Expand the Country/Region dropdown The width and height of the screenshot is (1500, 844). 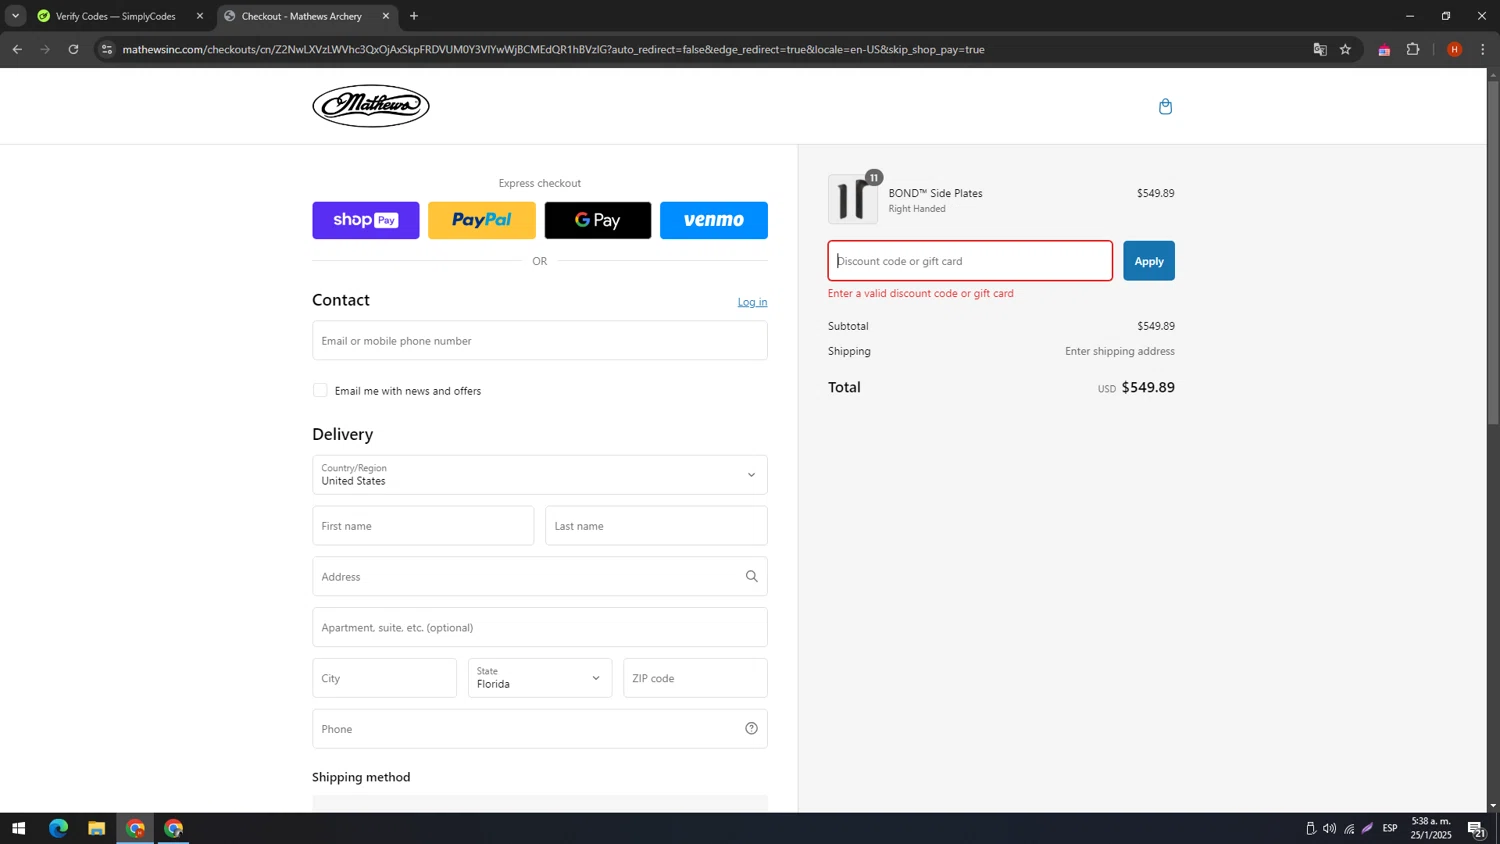540,475
